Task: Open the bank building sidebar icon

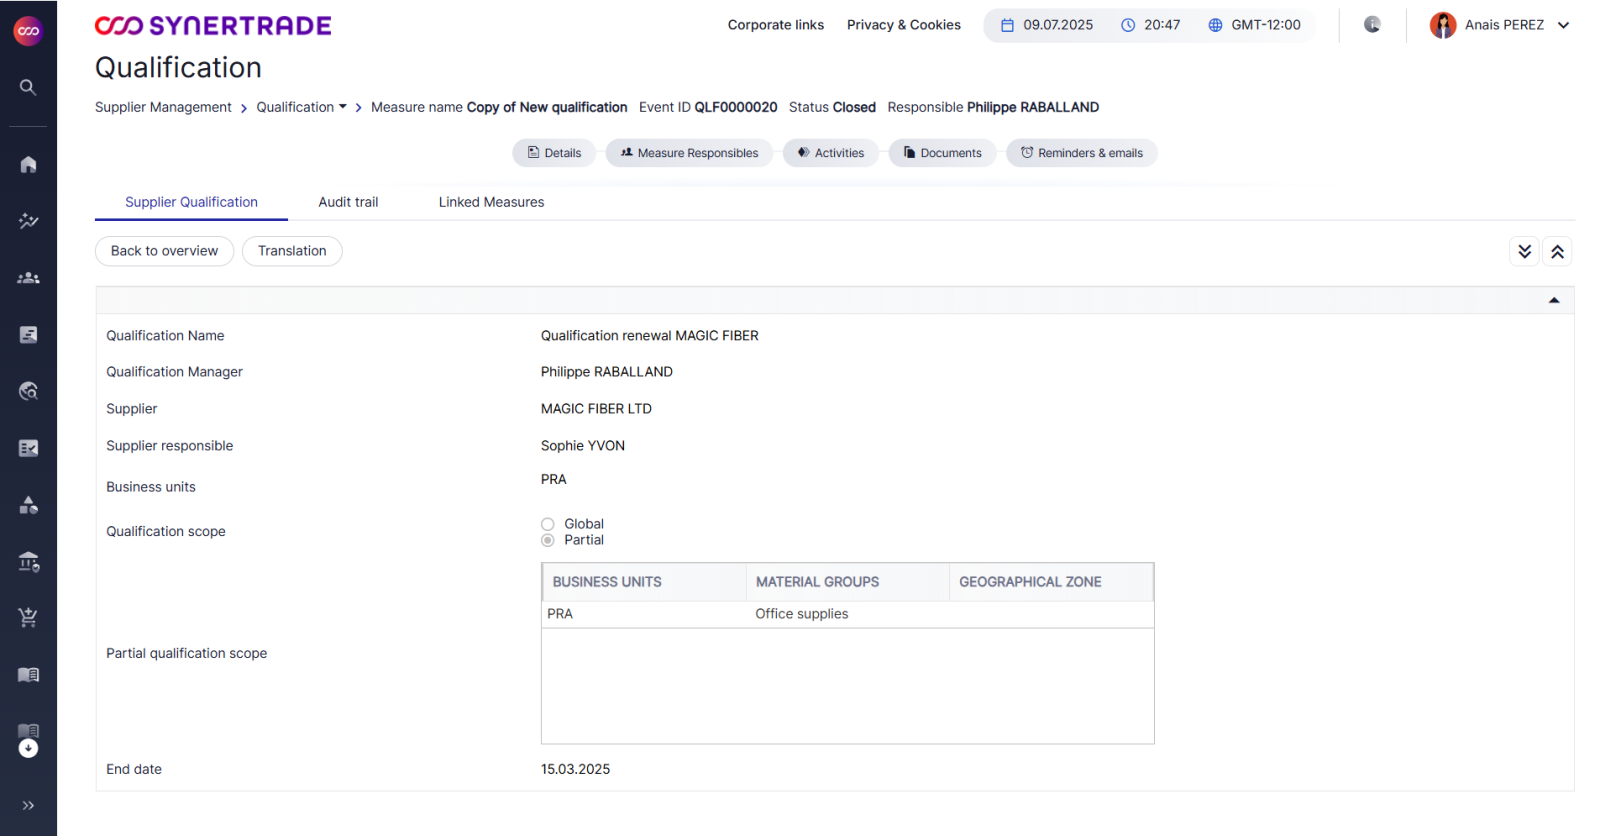Action: click(28, 562)
